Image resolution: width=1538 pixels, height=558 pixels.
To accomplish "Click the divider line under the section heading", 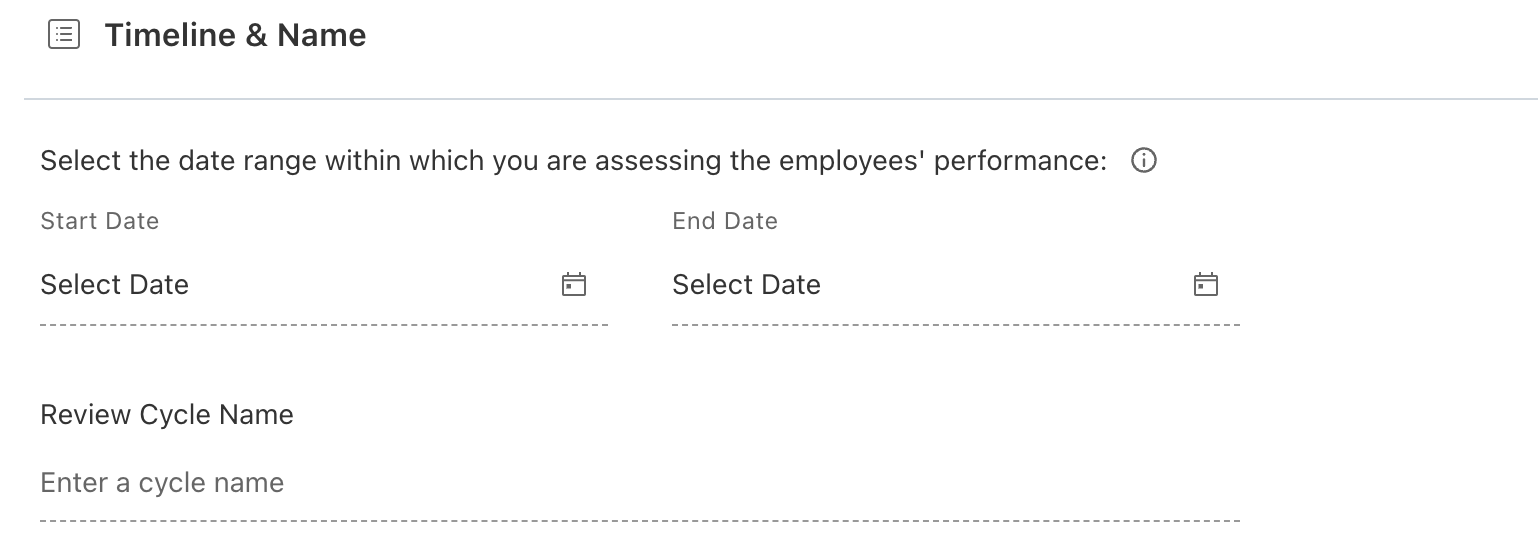I will click(x=780, y=99).
